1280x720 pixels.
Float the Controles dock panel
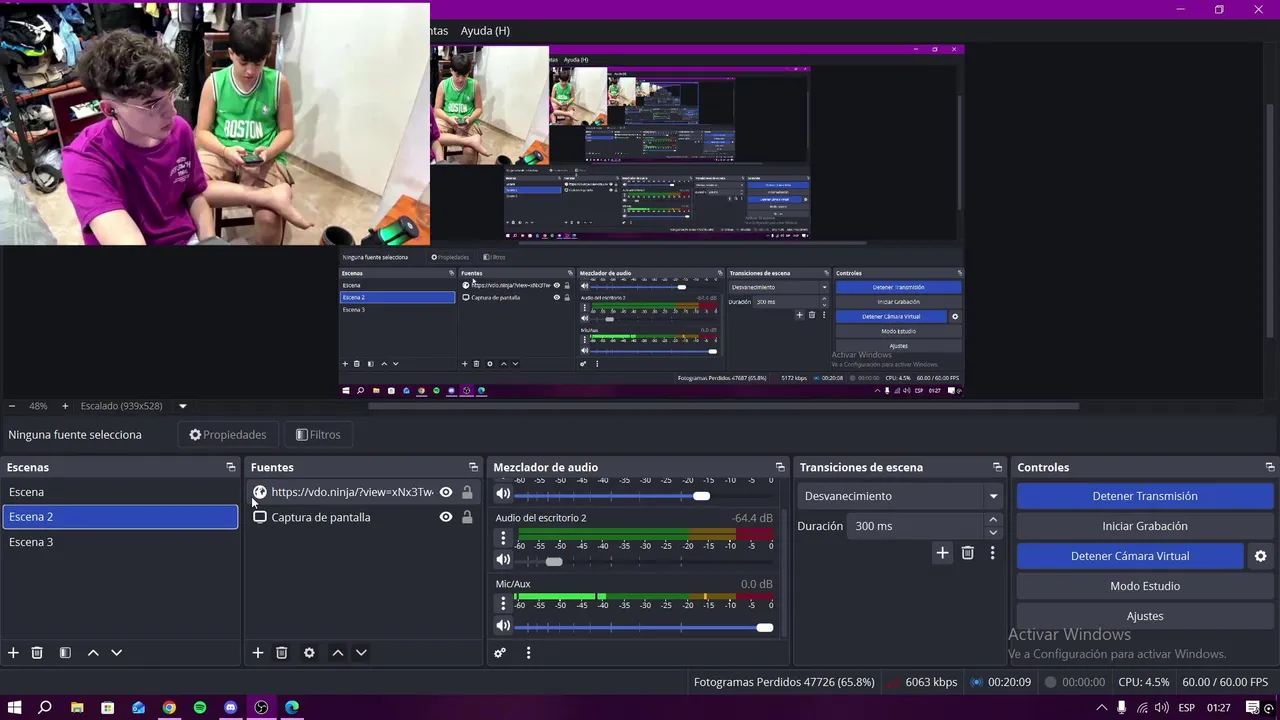pyautogui.click(x=1270, y=467)
